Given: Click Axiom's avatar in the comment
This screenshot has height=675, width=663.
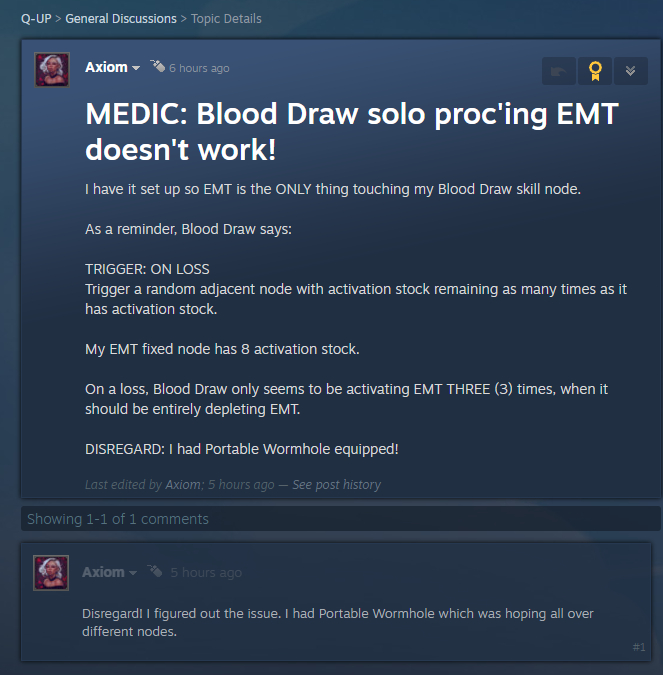Looking at the screenshot, I should 52,573.
